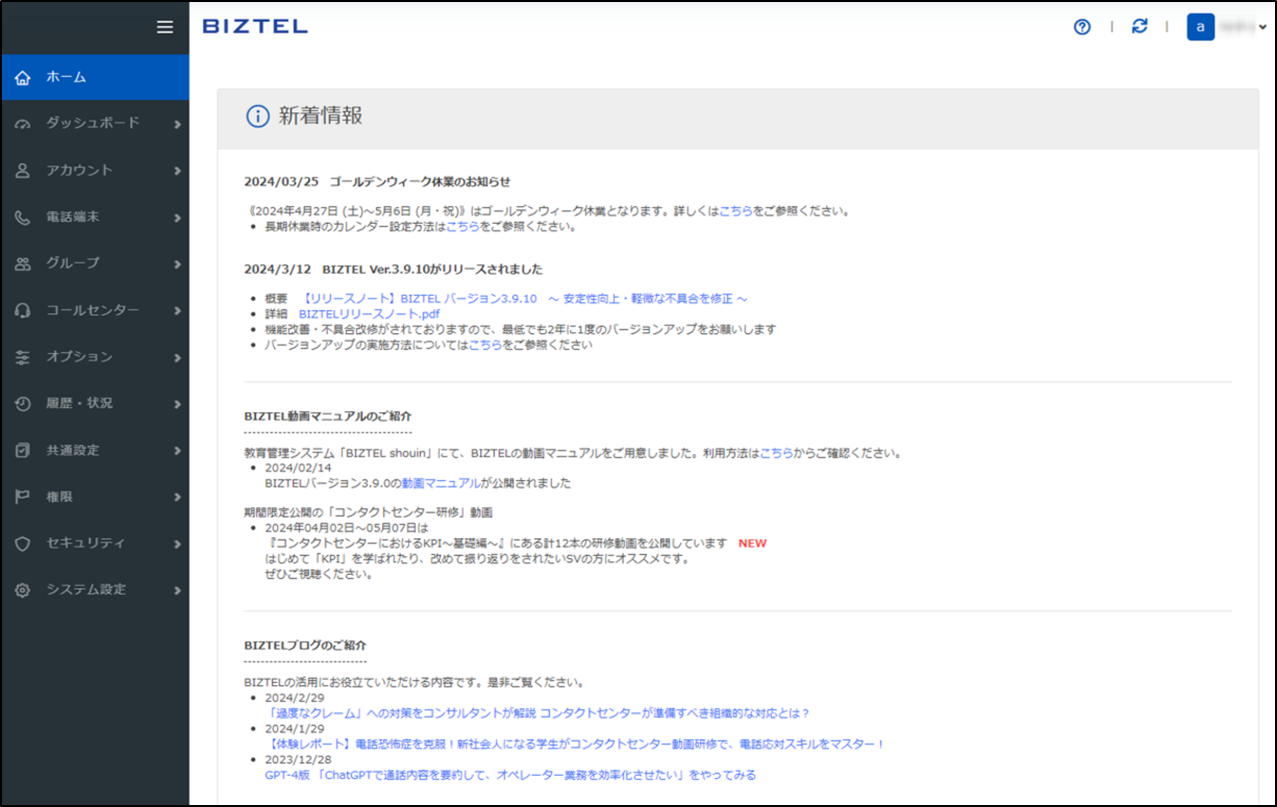Expand the システム設定 chevron

pyautogui.click(x=177, y=591)
